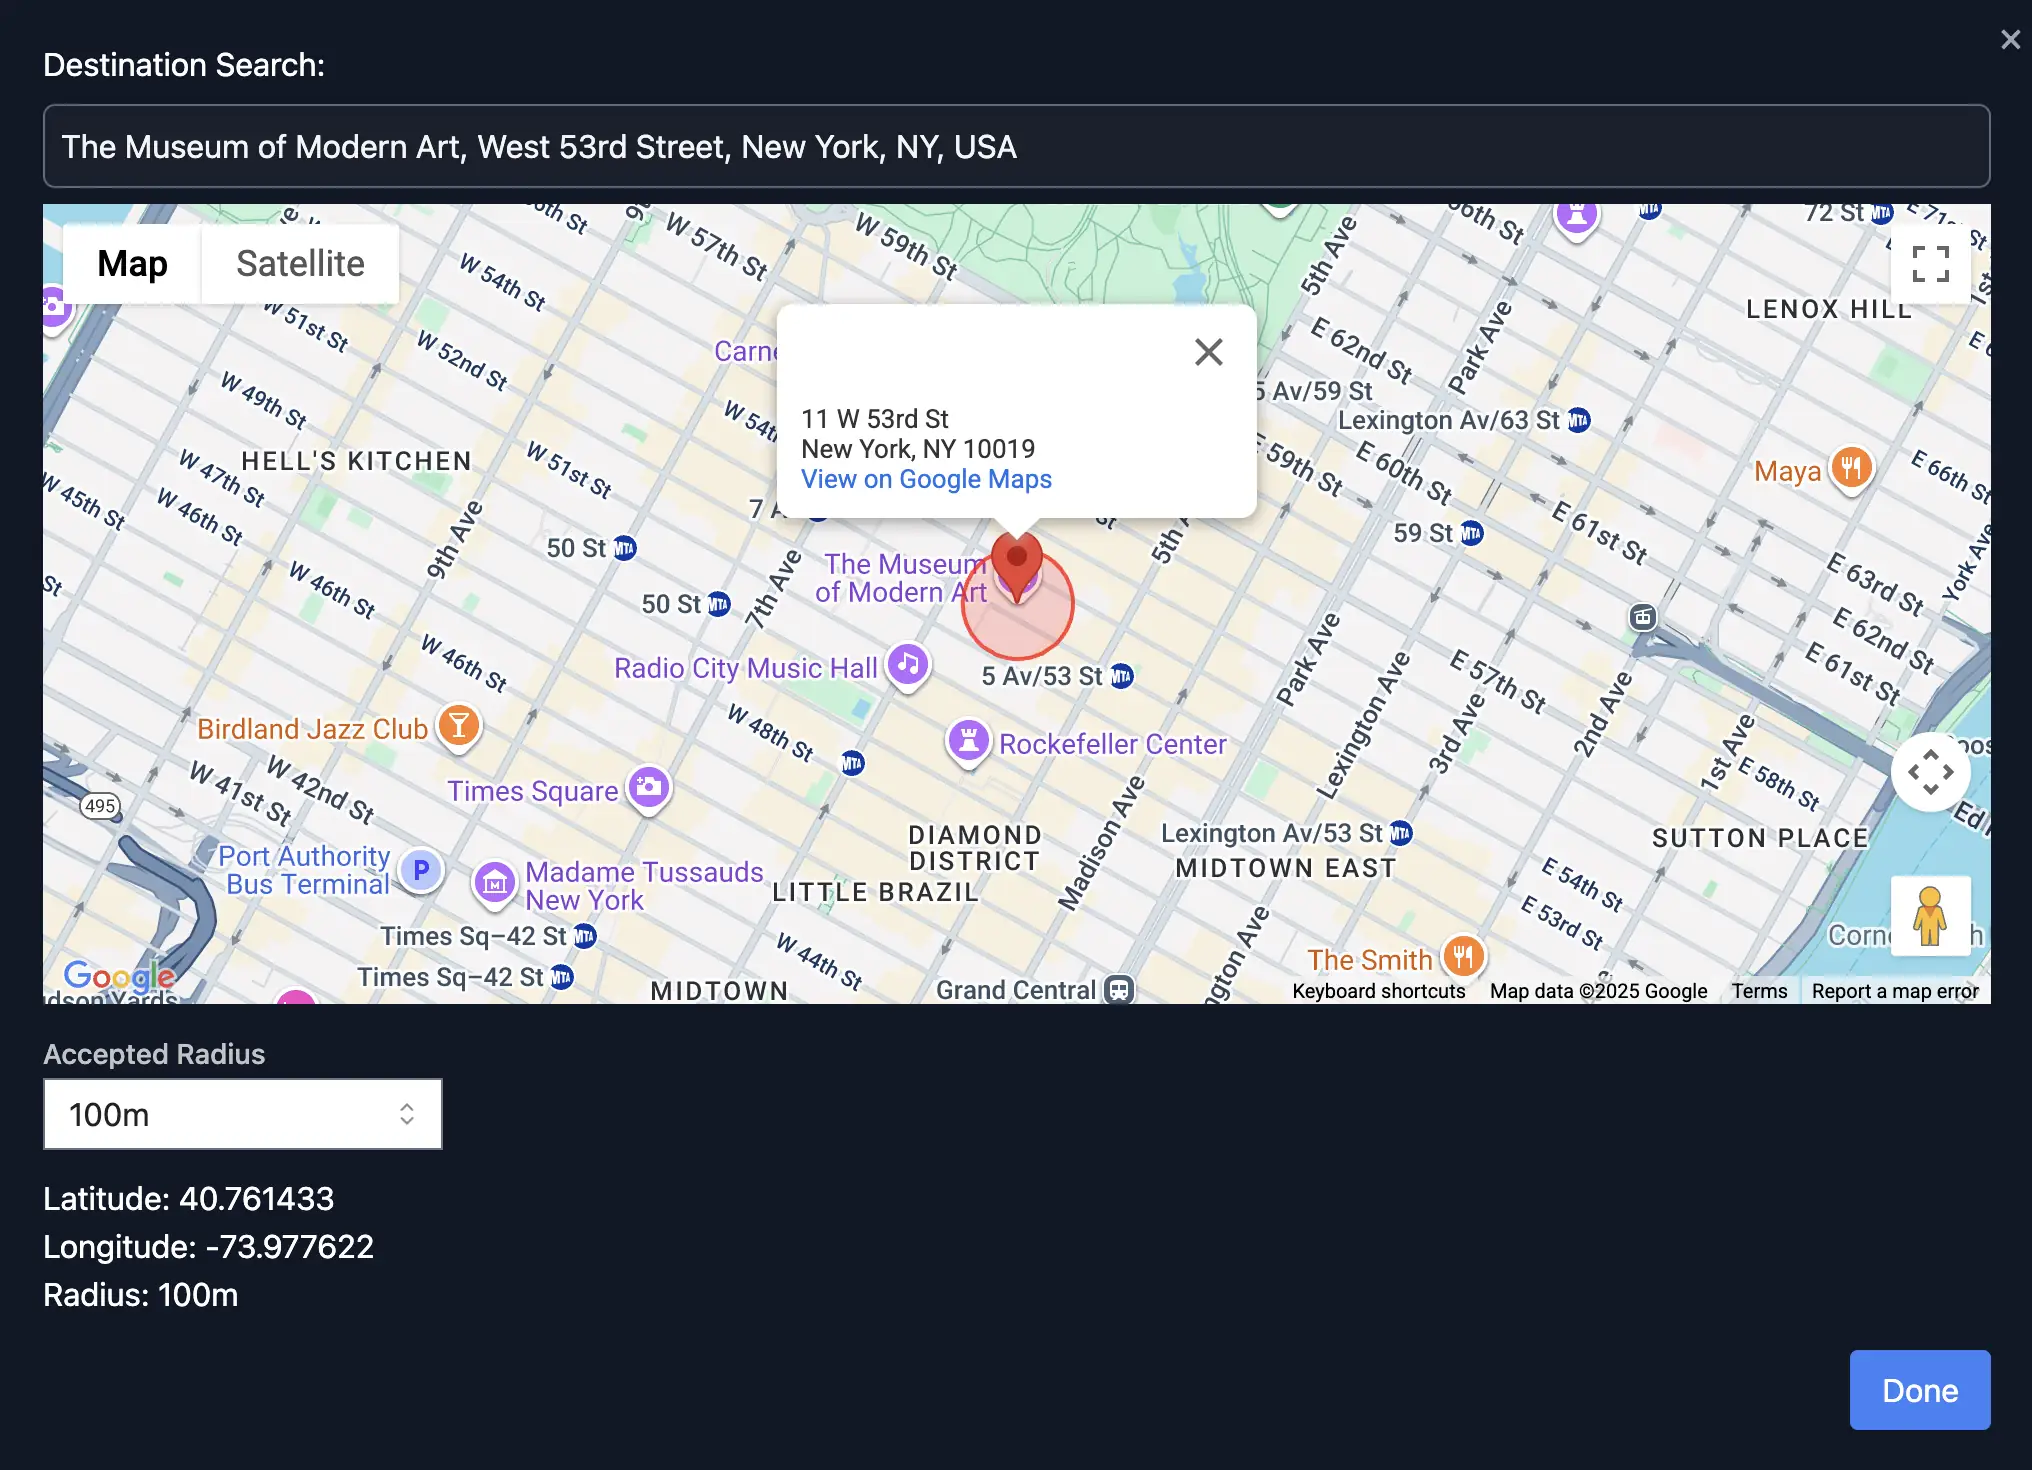Click the Maya restaurant label
Screen dimensions: 2032x1470
1788,471
